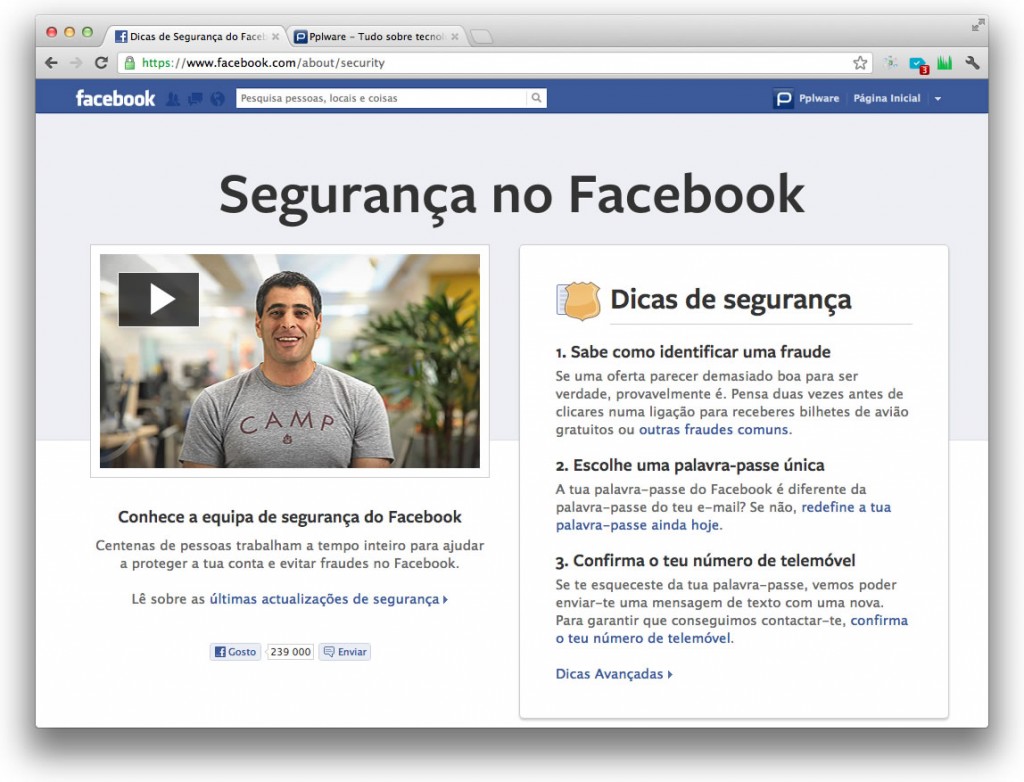The width and height of the screenshot is (1024, 782).
Task: Expand Dicas Avançadas
Action: click(x=614, y=674)
